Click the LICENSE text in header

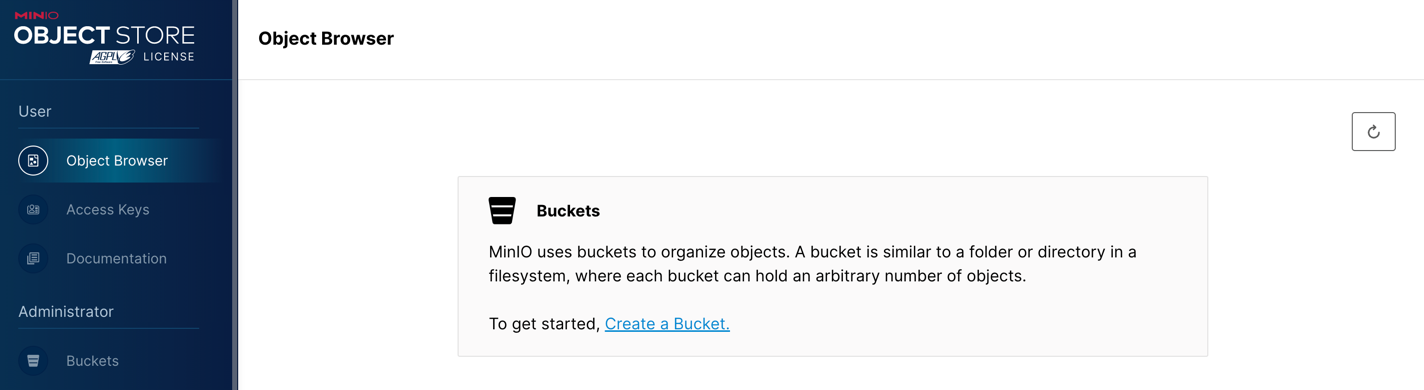point(168,57)
